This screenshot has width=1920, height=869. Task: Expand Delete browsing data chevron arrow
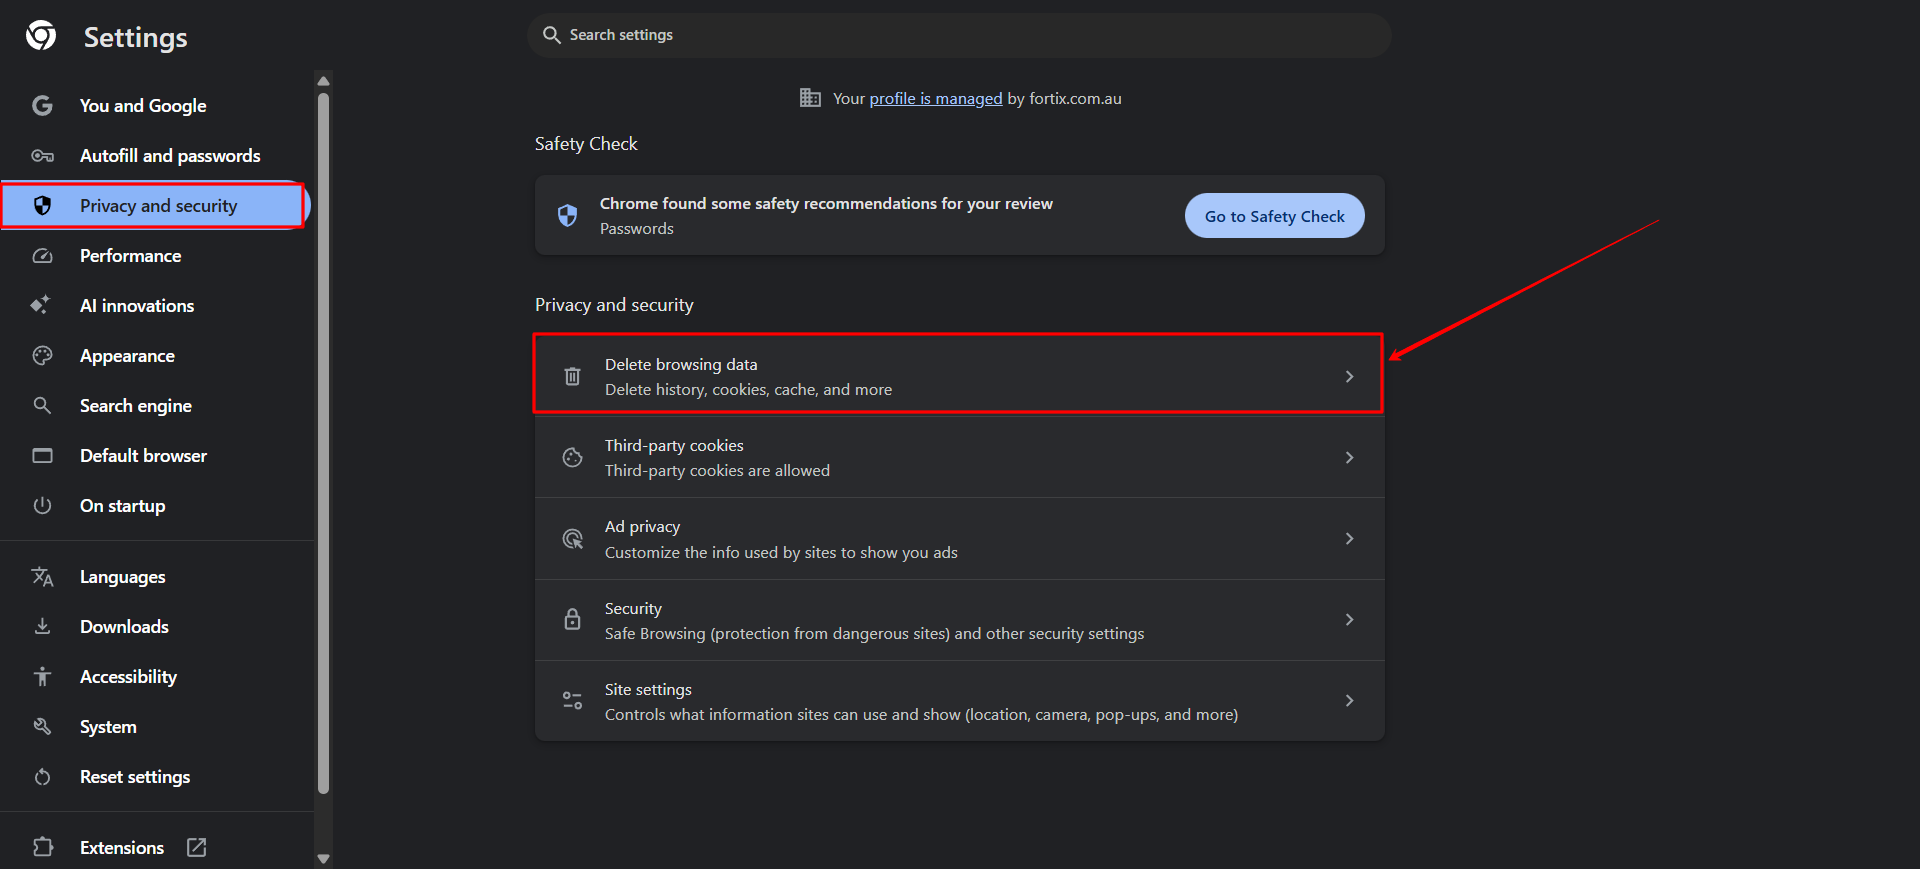(1349, 377)
